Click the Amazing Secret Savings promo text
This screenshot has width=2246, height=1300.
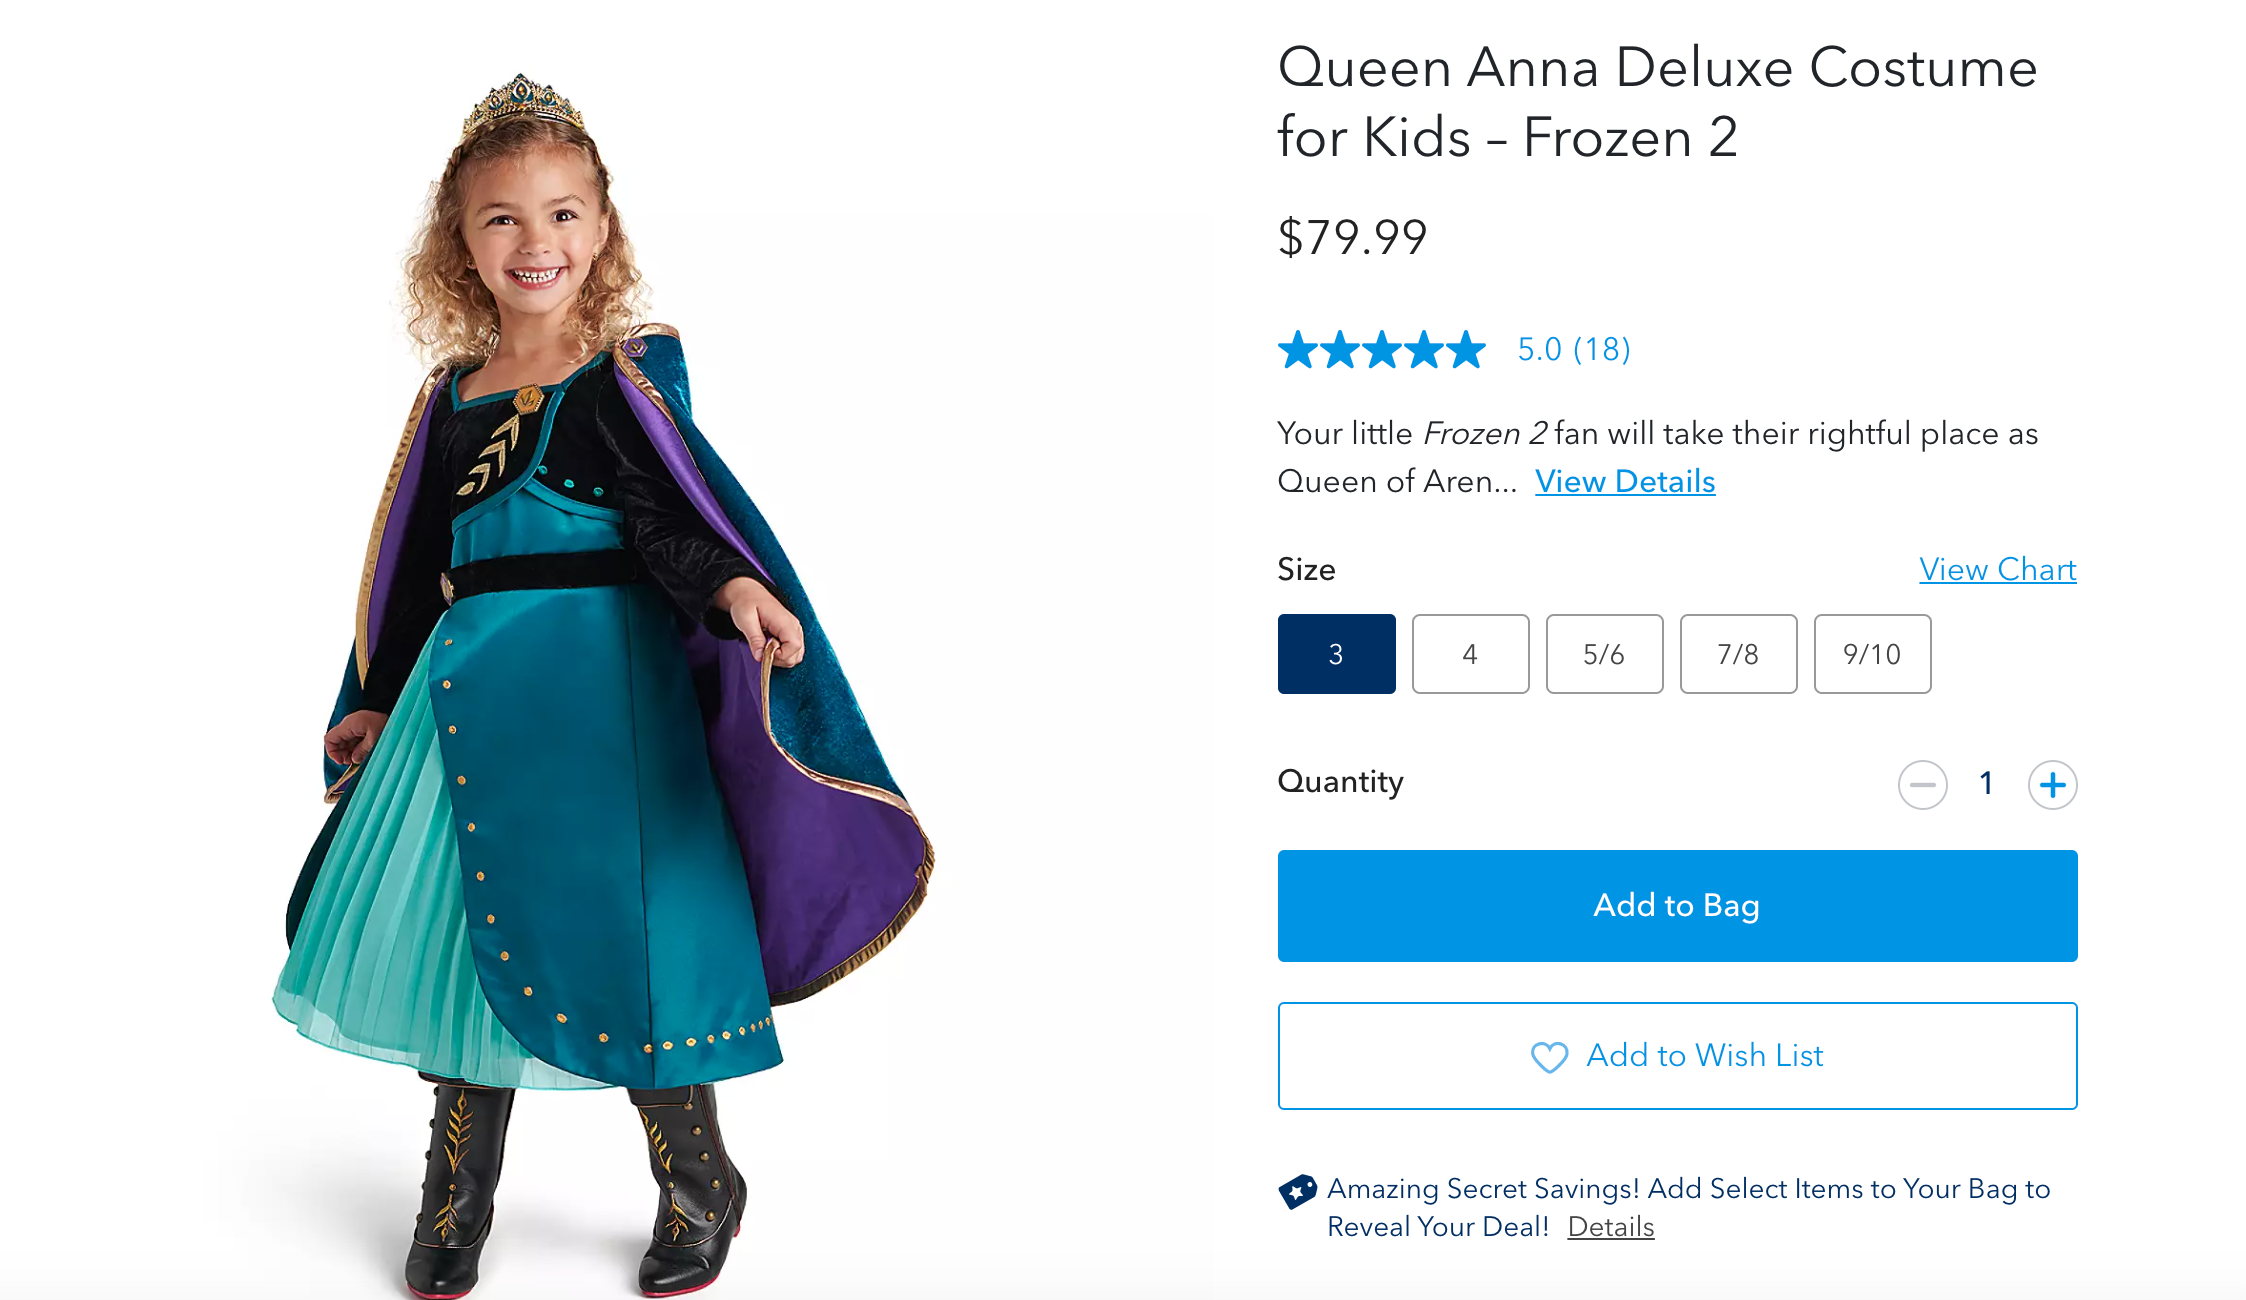point(1688,1190)
